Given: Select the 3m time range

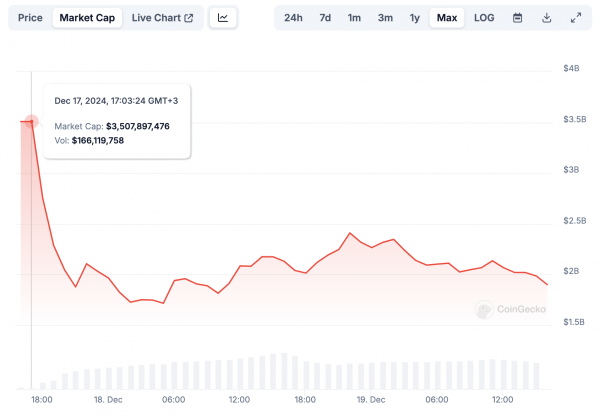Looking at the screenshot, I should point(385,18).
